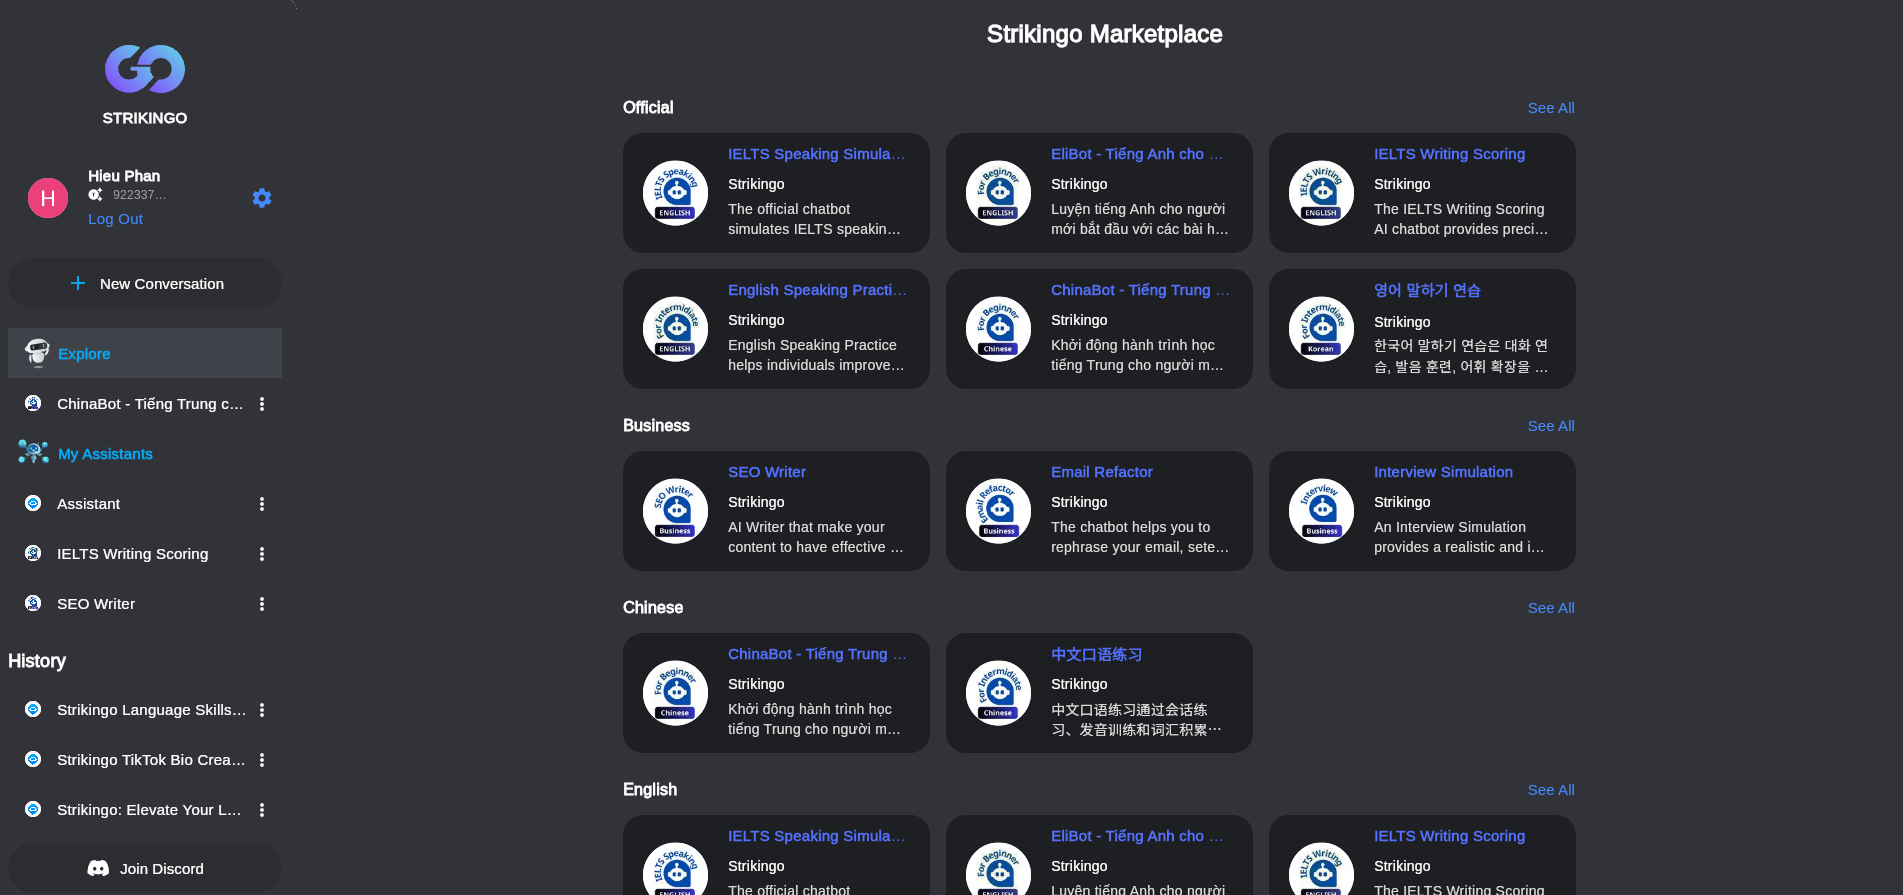The image size is (1903, 895).
Task: Click the sidebar SEO Writer icon
Action: click(x=33, y=603)
